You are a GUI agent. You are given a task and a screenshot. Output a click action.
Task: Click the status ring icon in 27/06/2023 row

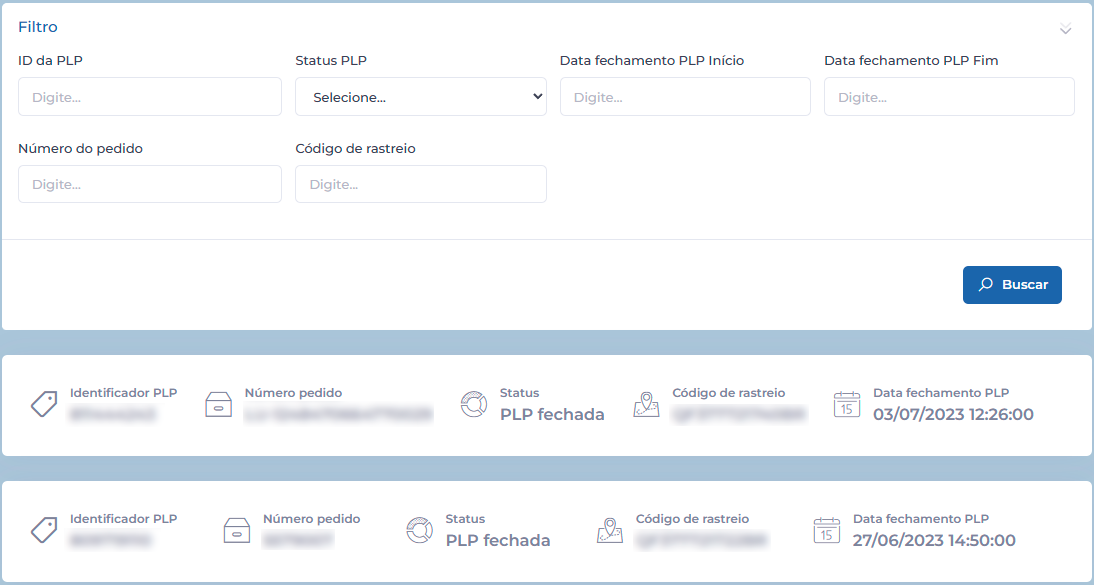pos(419,531)
